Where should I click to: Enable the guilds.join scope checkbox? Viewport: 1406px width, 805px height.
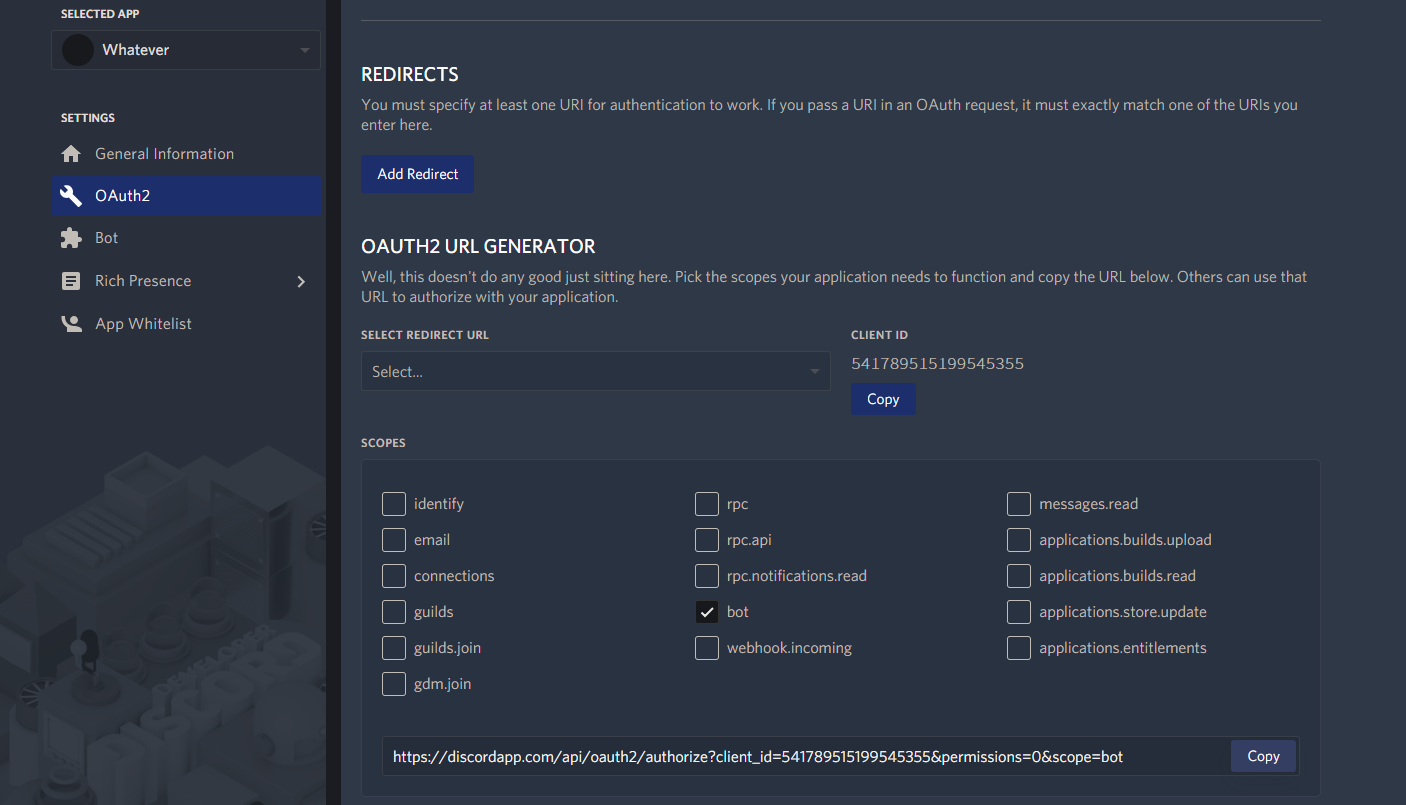coord(394,648)
